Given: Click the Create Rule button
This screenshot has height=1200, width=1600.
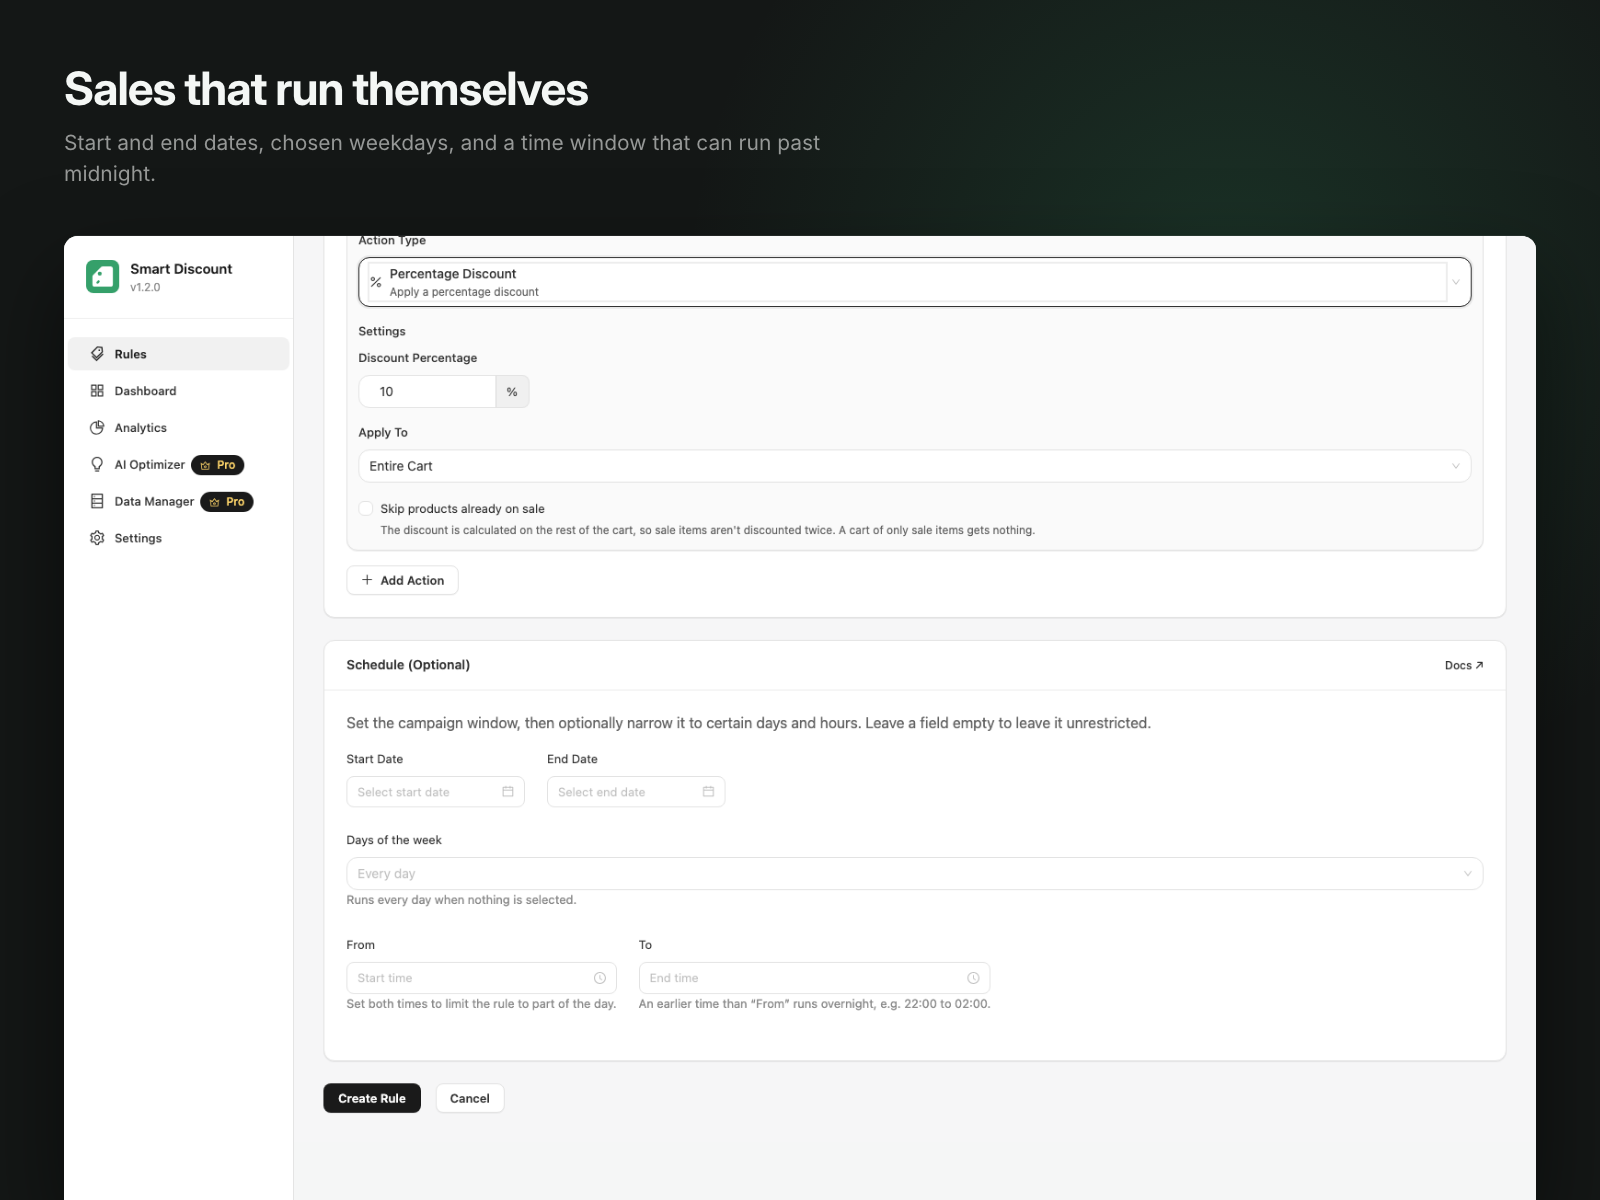Looking at the screenshot, I should point(372,1098).
